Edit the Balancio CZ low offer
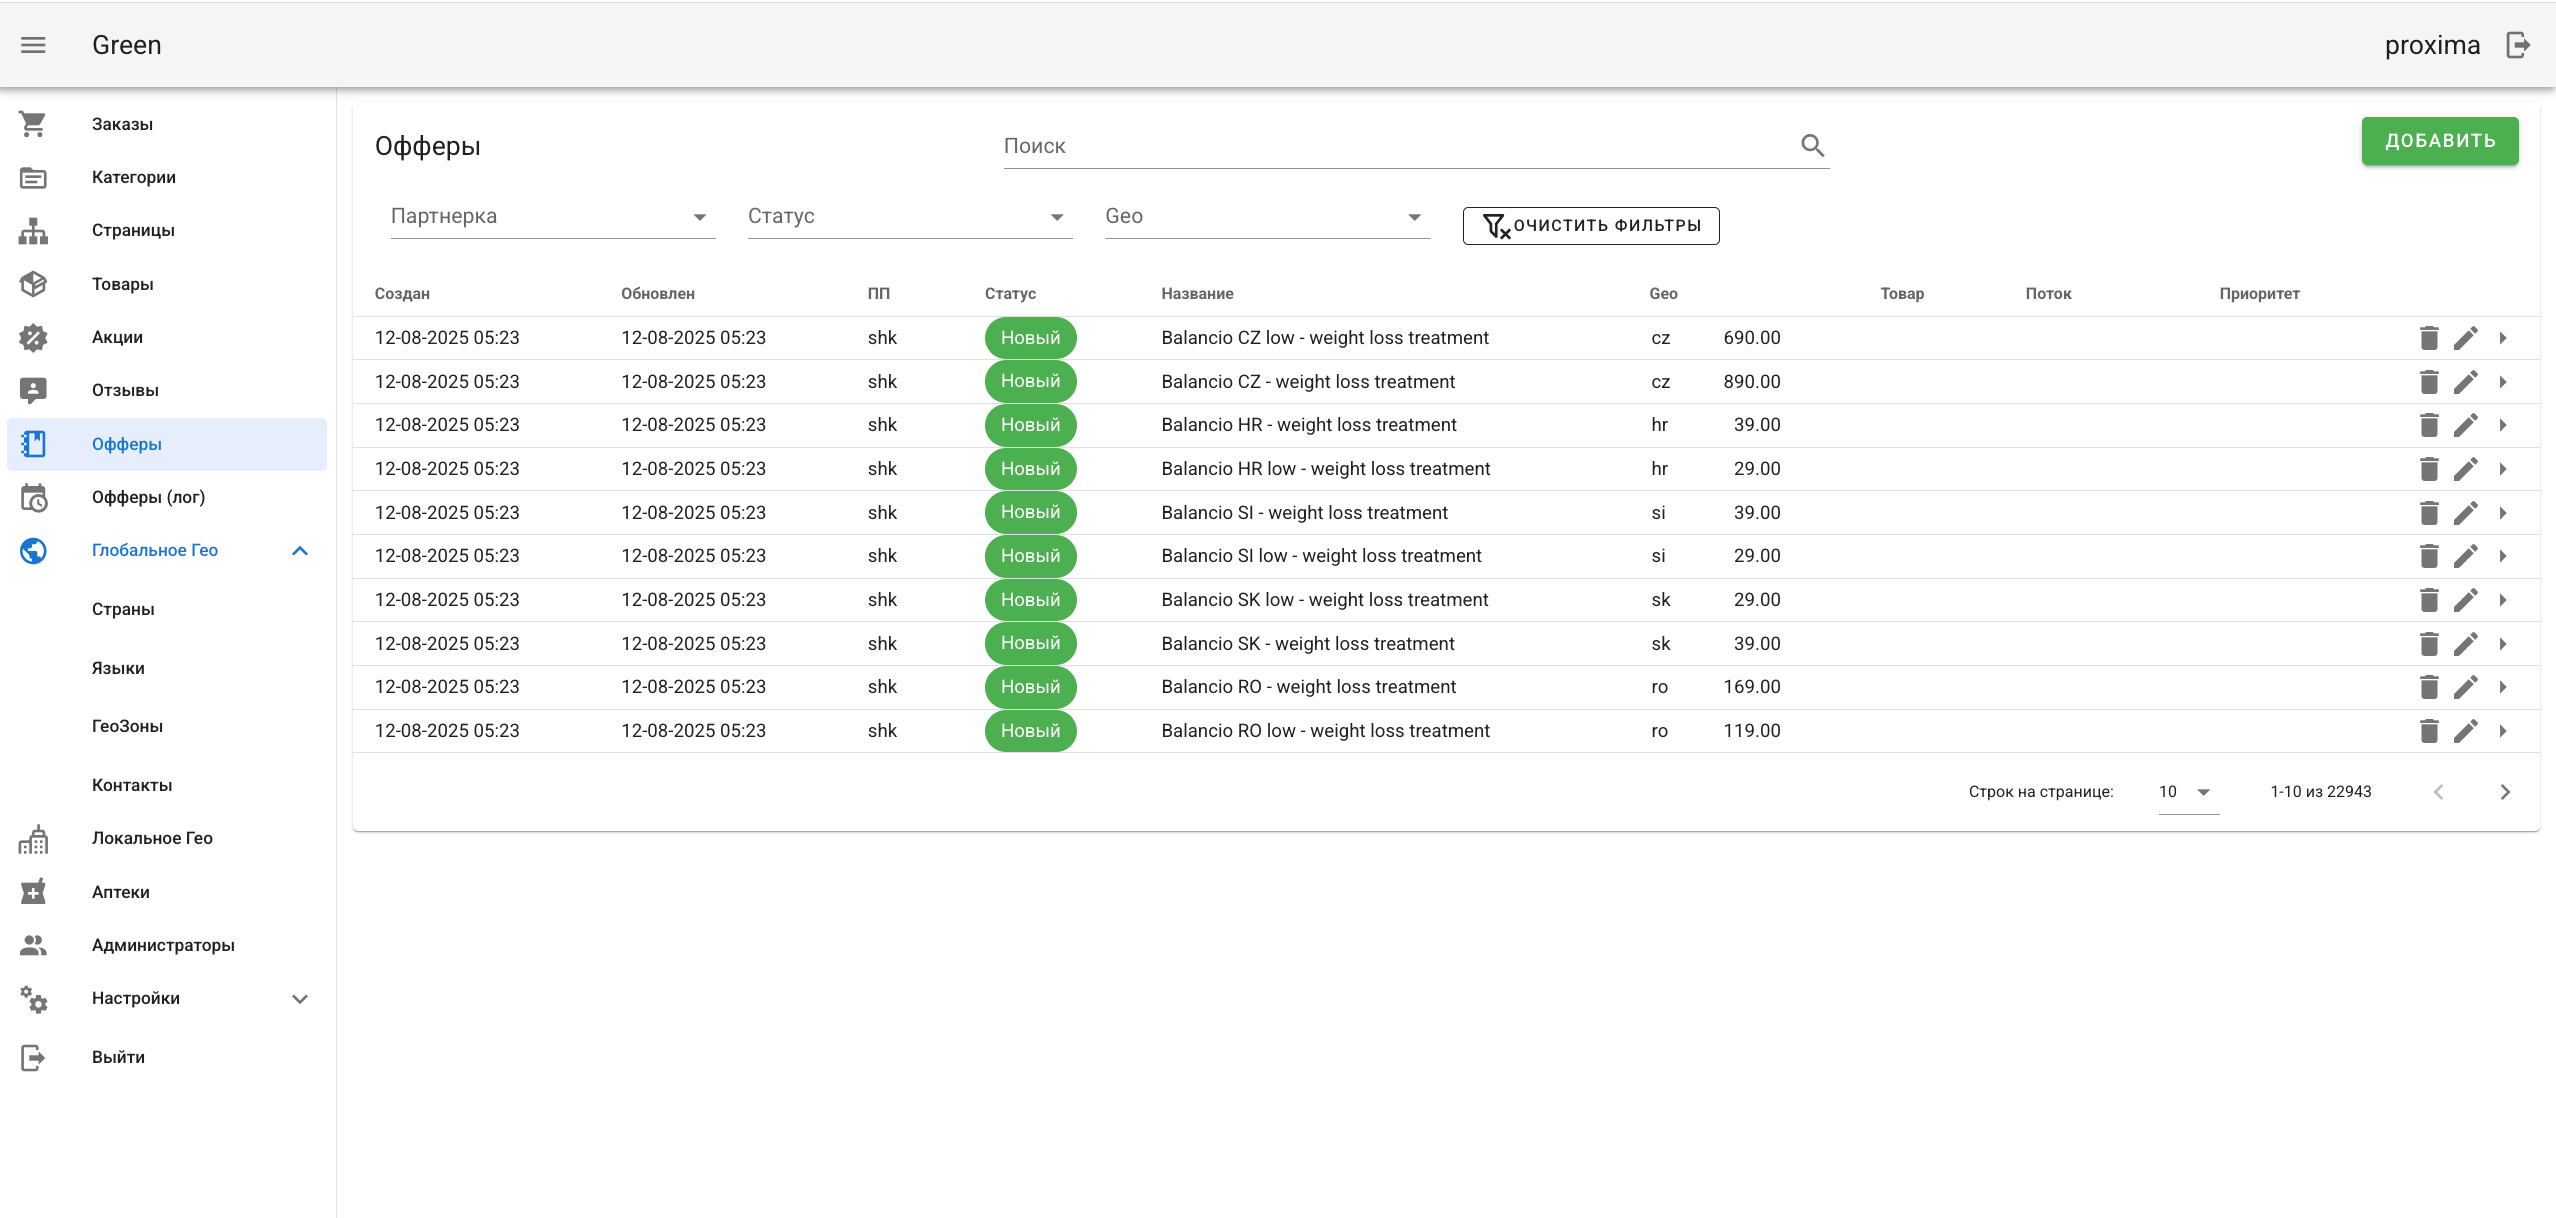2556x1218 pixels. click(x=2465, y=338)
